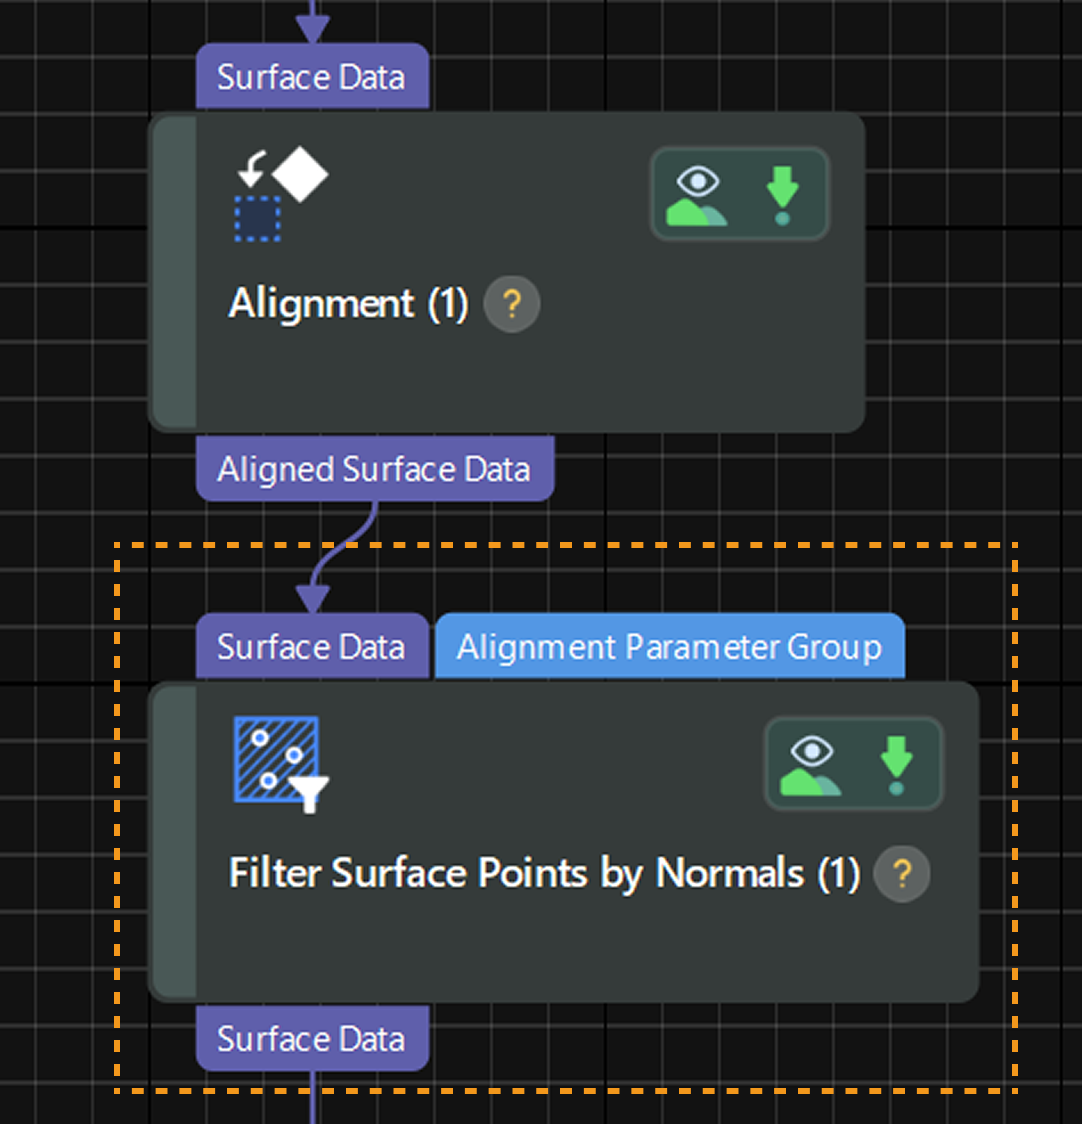Select Filter step's Surface Data output port

click(x=312, y=1039)
